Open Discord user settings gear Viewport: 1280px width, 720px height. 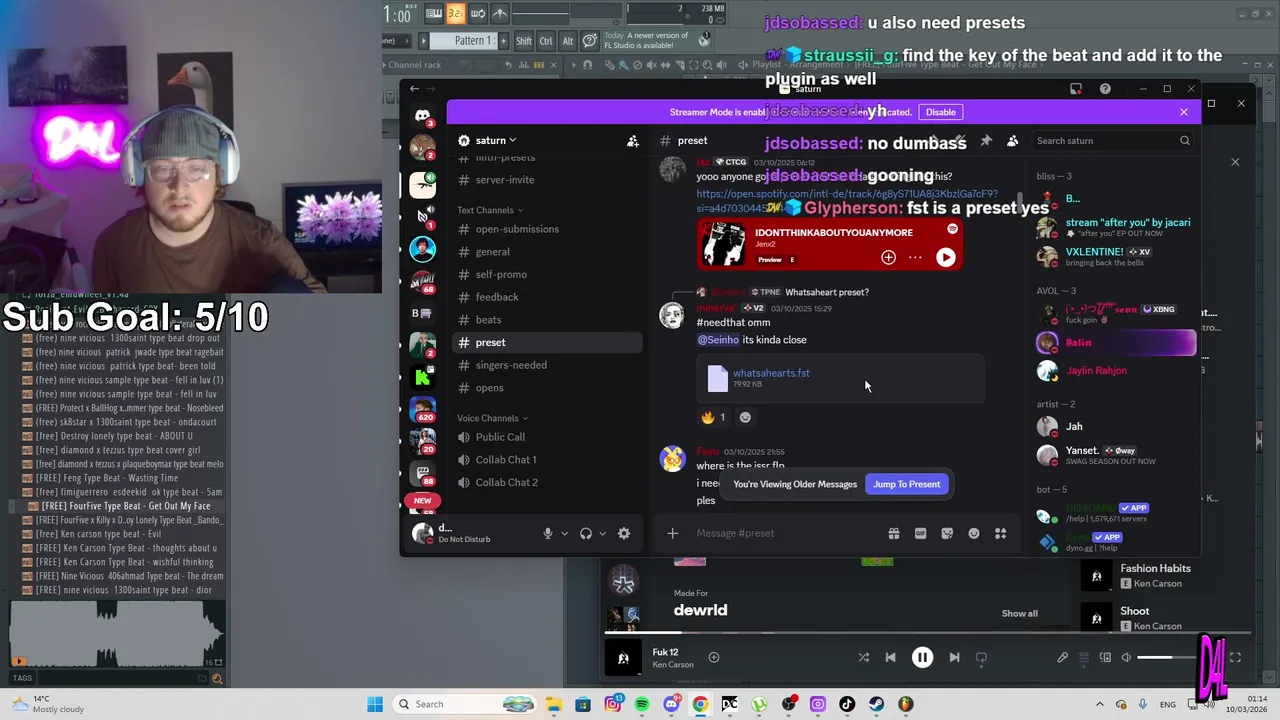624,534
